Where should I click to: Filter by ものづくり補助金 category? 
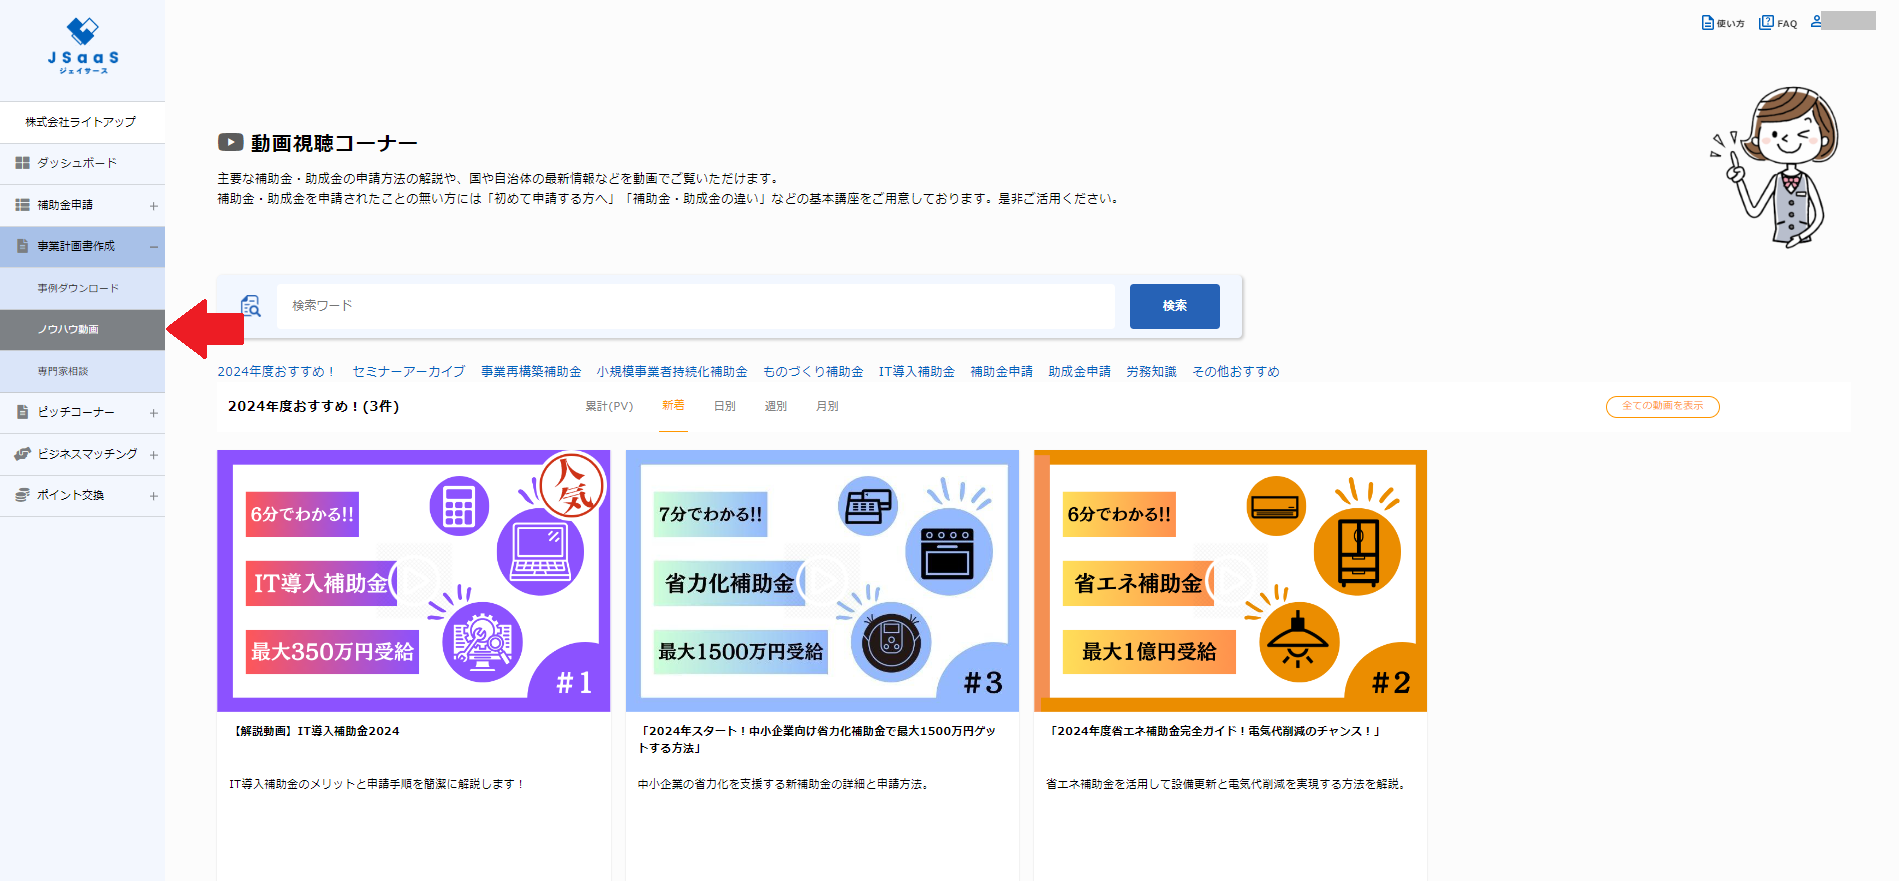813,372
